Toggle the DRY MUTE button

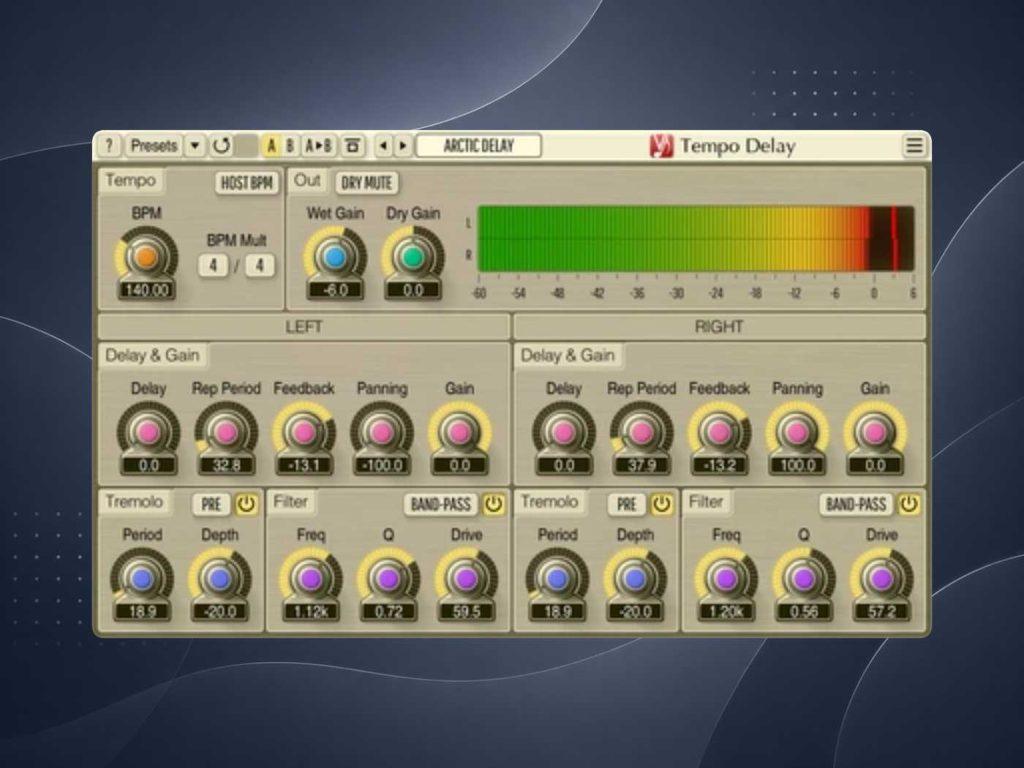tap(366, 183)
